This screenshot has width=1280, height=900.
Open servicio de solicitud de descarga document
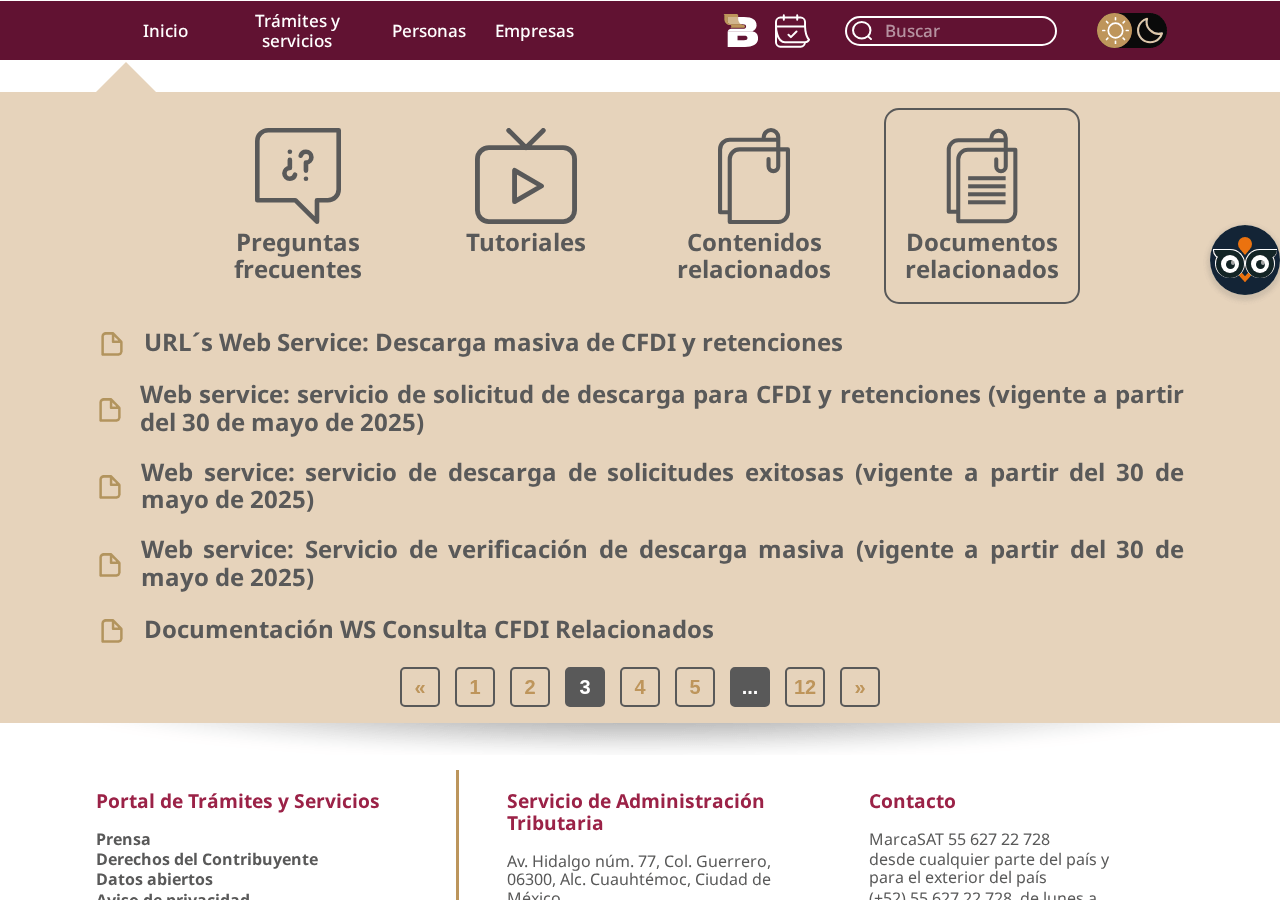click(x=662, y=409)
